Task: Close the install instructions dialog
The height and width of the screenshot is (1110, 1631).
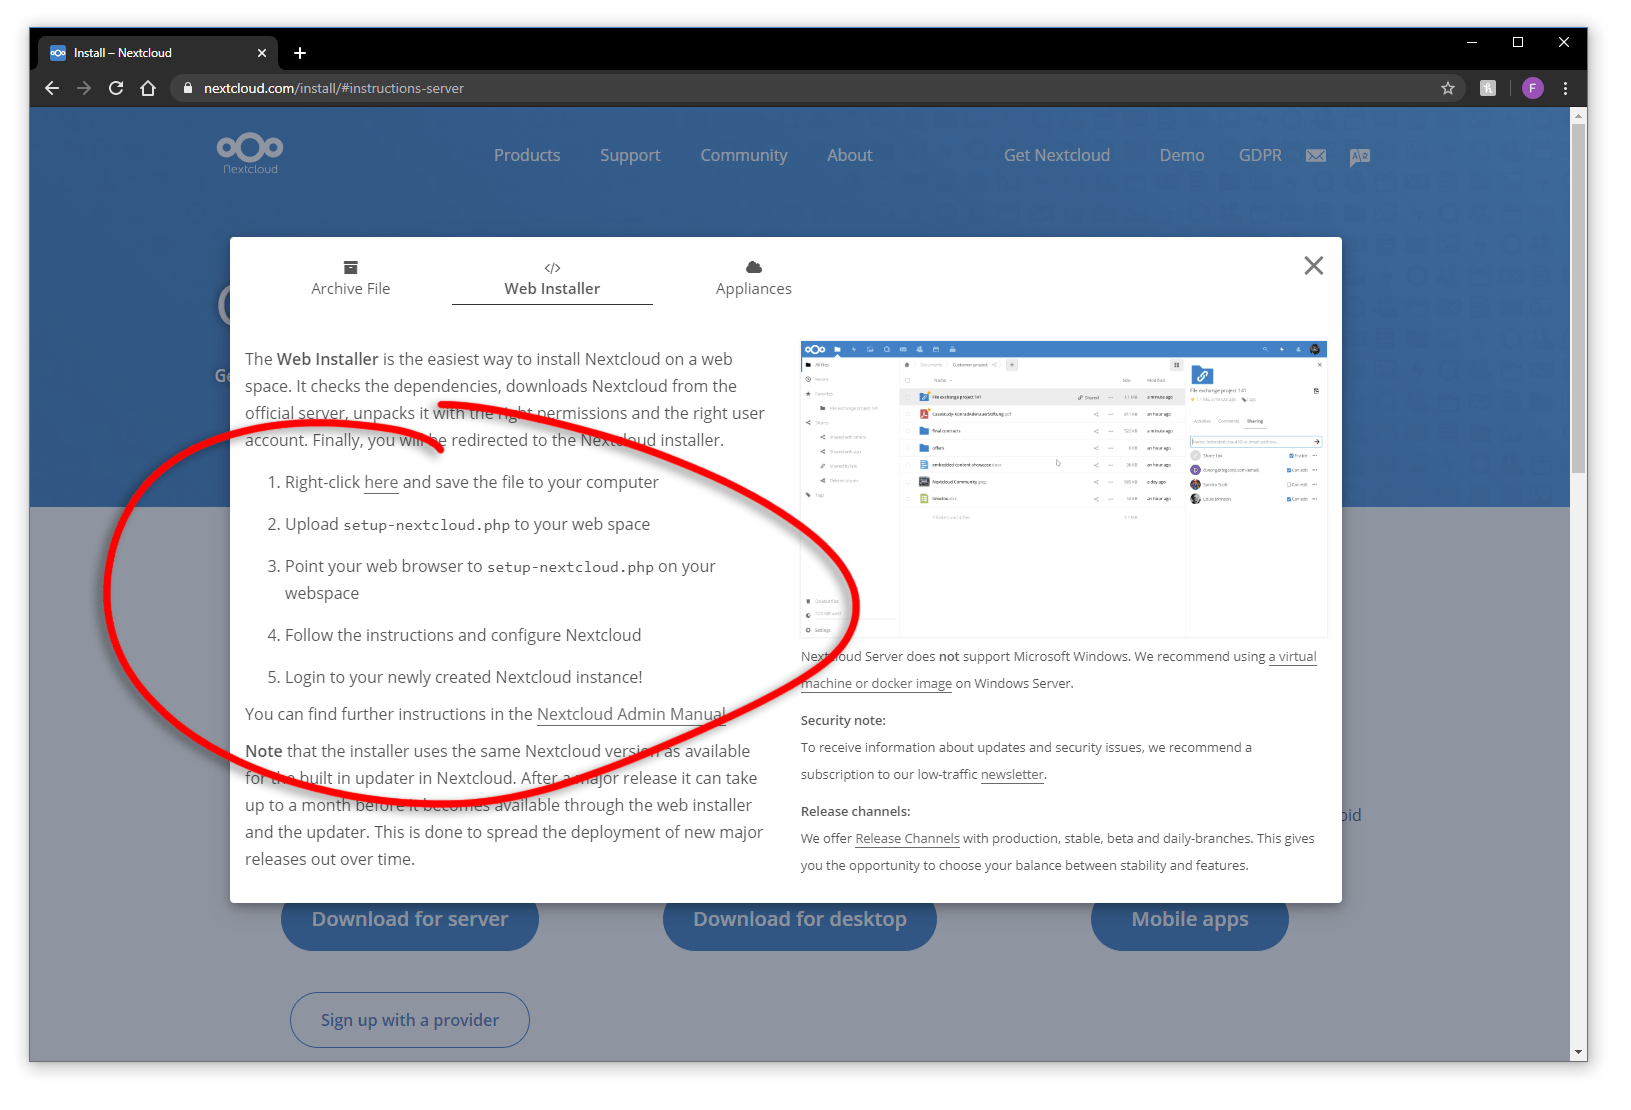Action: point(1314,265)
